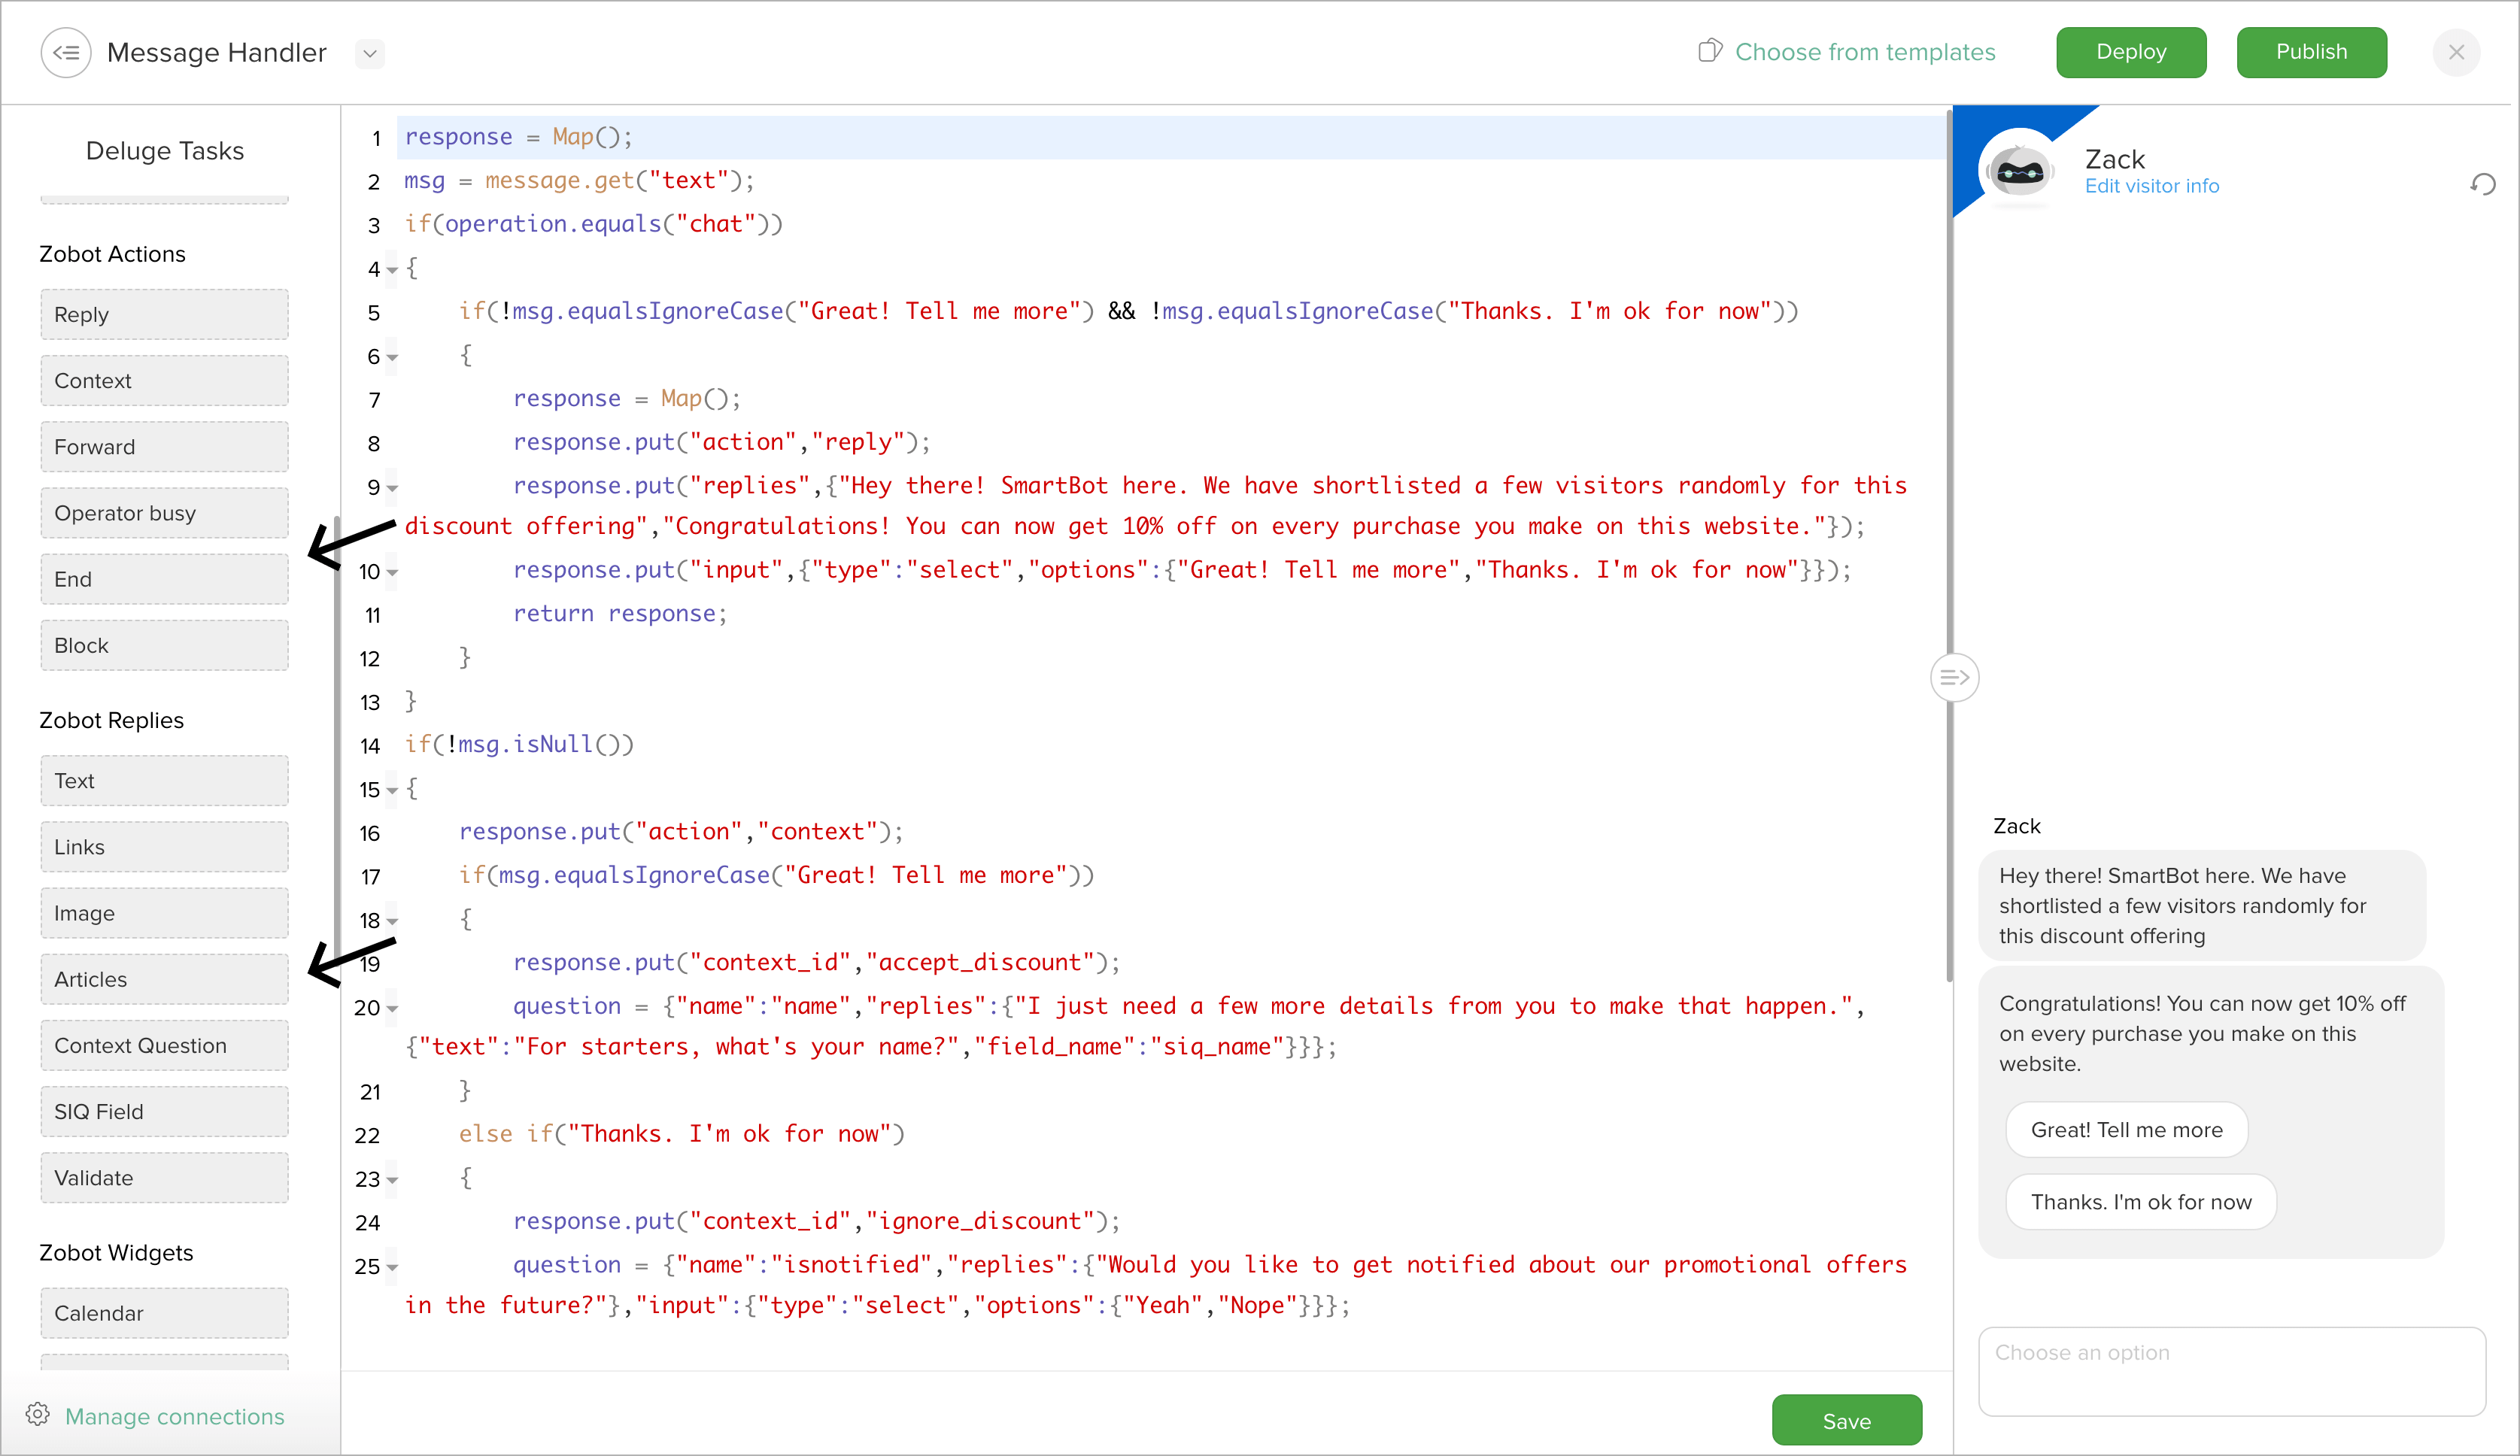Choose 'Thanks. I'm ok for now' option

[2140, 1202]
